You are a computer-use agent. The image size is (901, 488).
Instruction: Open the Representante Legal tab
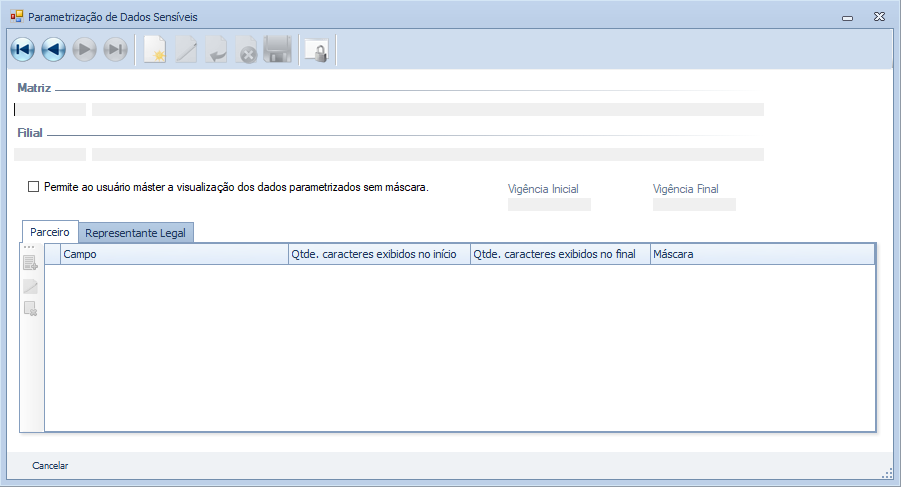tap(136, 233)
